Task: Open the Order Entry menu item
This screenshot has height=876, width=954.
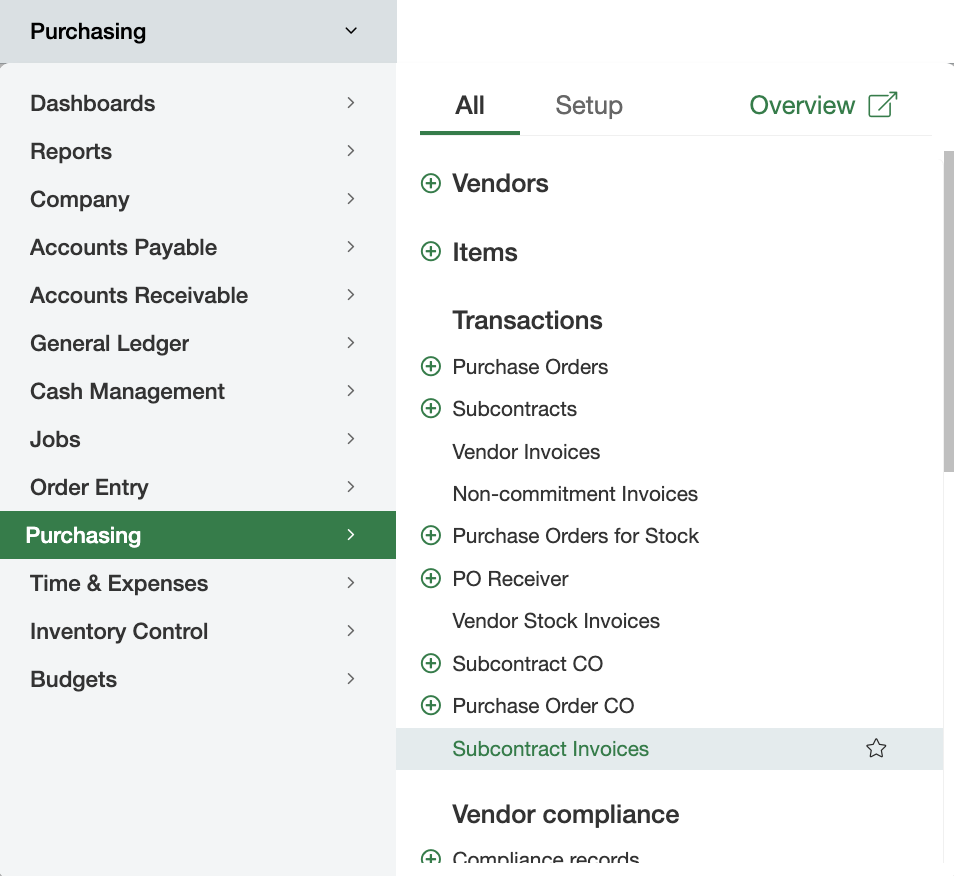Action: (x=198, y=487)
